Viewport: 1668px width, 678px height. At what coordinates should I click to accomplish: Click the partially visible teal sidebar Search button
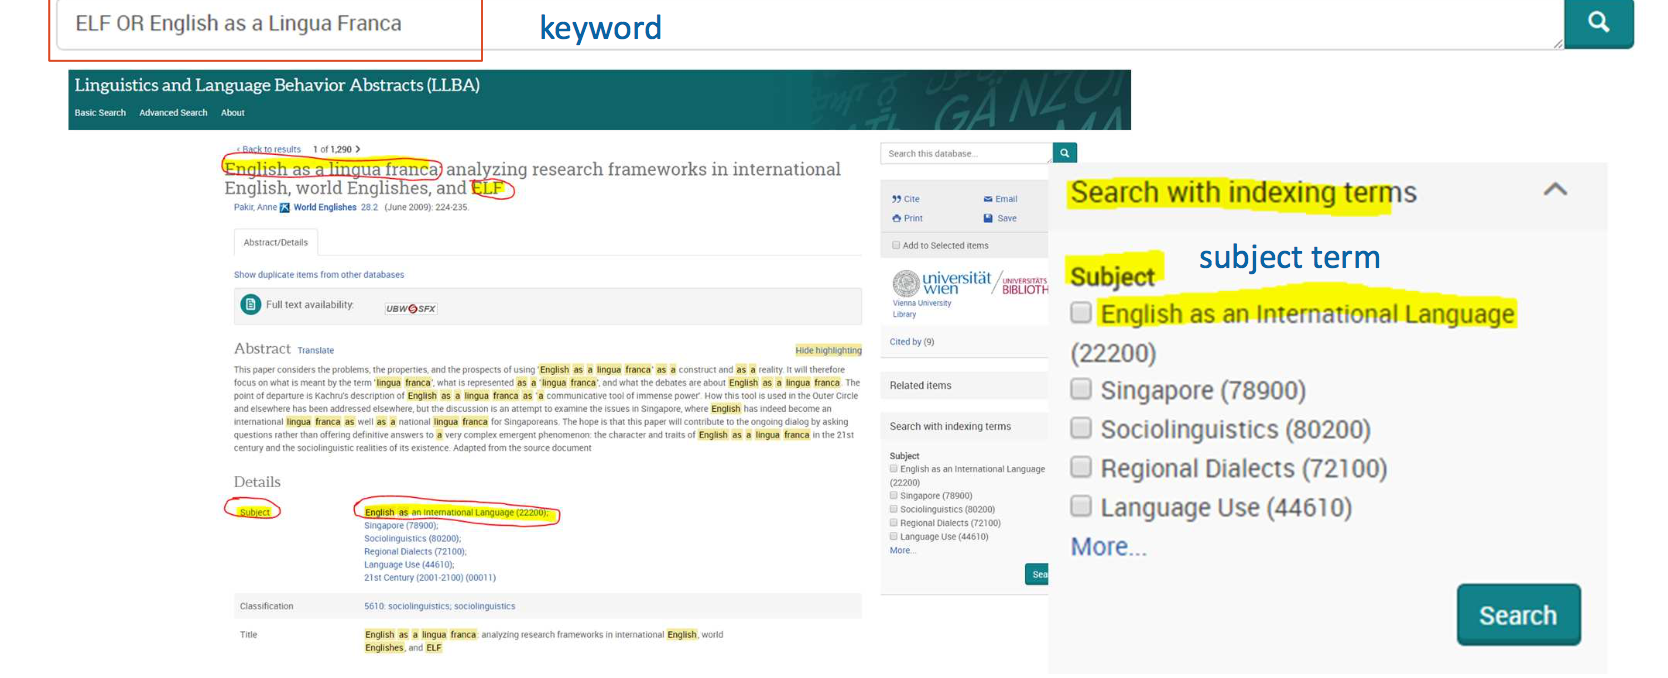[1037, 574]
